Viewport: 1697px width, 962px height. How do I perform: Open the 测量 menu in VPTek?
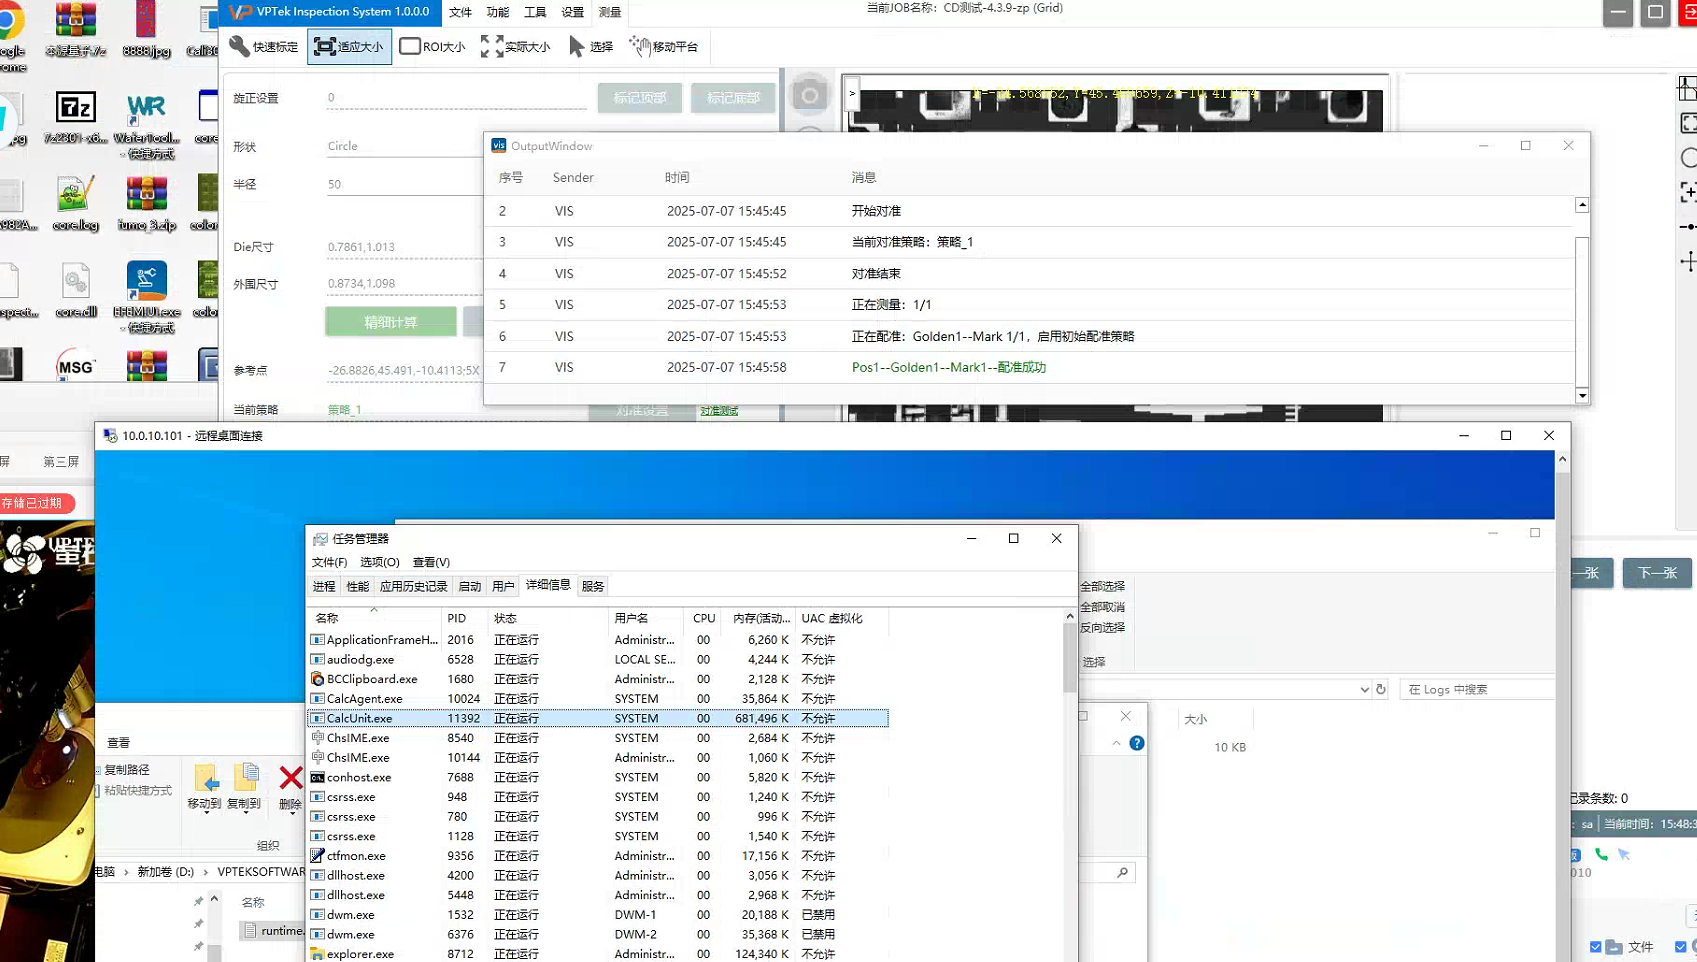tap(610, 12)
